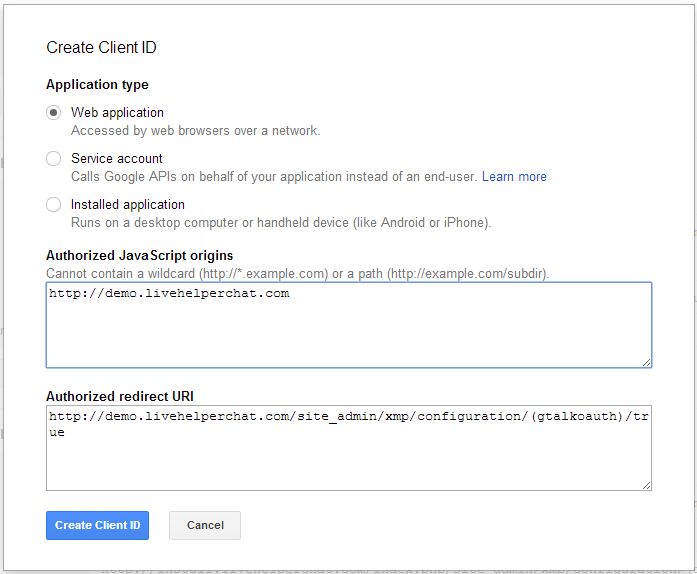Click the 'Calls Google APIs on behalf' description
This screenshot has width=697, height=574.
pos(274,177)
